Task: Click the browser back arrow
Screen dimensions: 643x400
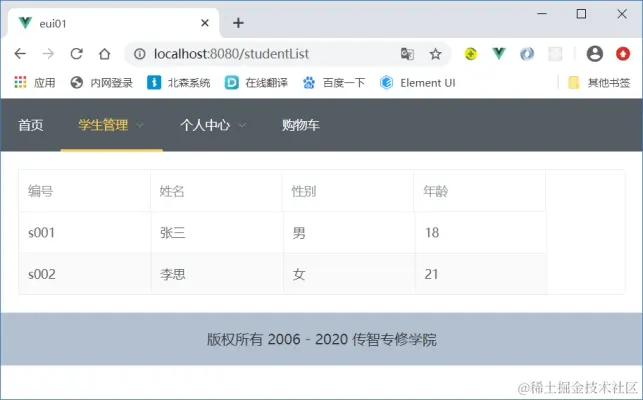Action: (x=20, y=54)
